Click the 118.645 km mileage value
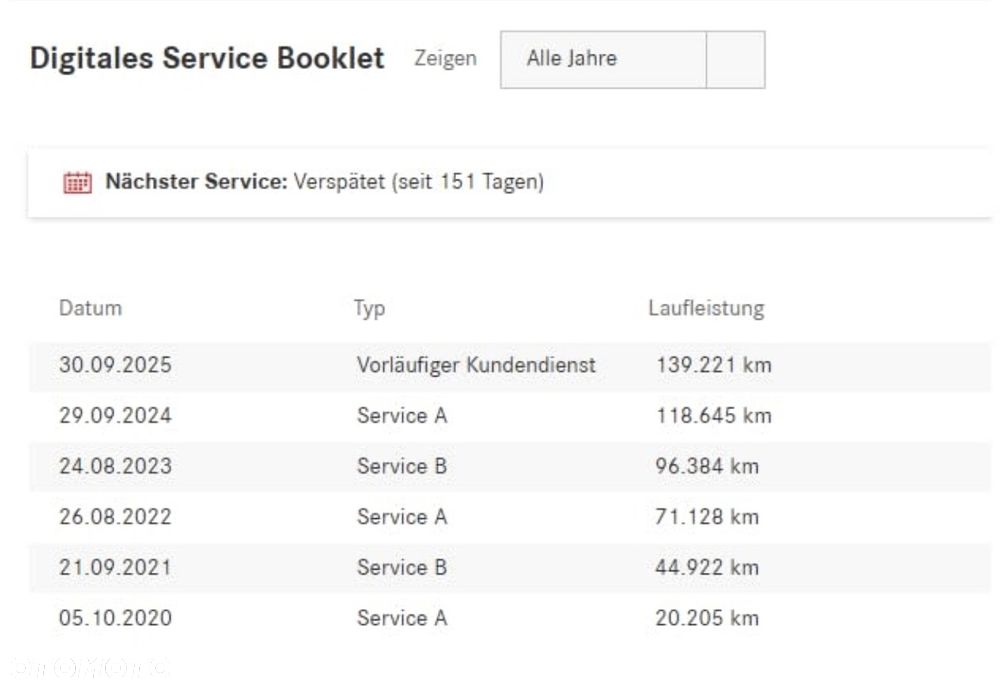The width and height of the screenshot is (1000, 688). tap(714, 416)
